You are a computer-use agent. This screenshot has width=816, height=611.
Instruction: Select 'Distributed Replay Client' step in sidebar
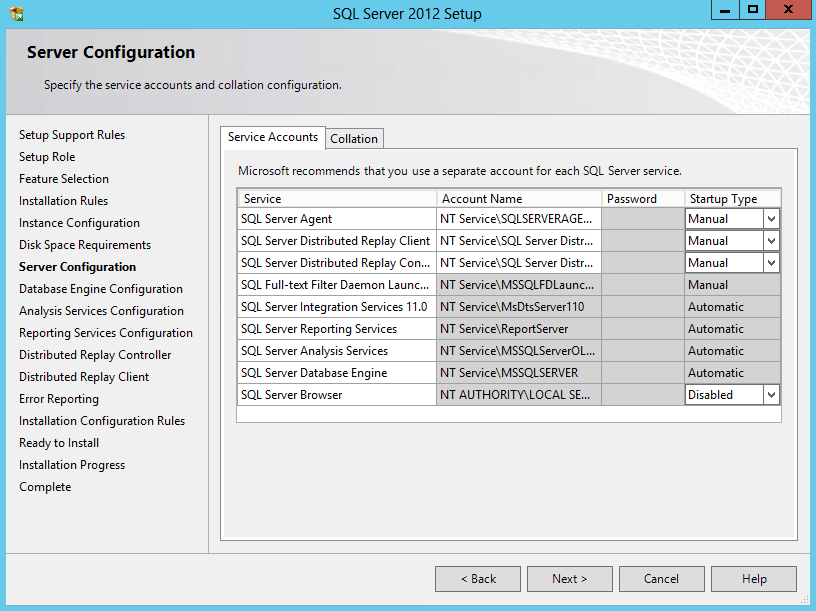pyautogui.click(x=84, y=377)
